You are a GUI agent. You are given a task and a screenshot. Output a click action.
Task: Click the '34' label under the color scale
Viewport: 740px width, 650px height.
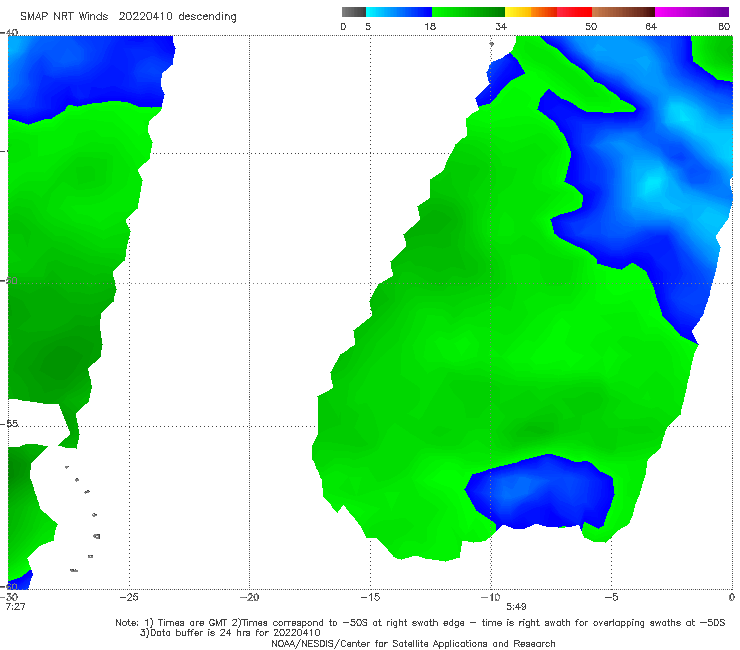pos(501,26)
